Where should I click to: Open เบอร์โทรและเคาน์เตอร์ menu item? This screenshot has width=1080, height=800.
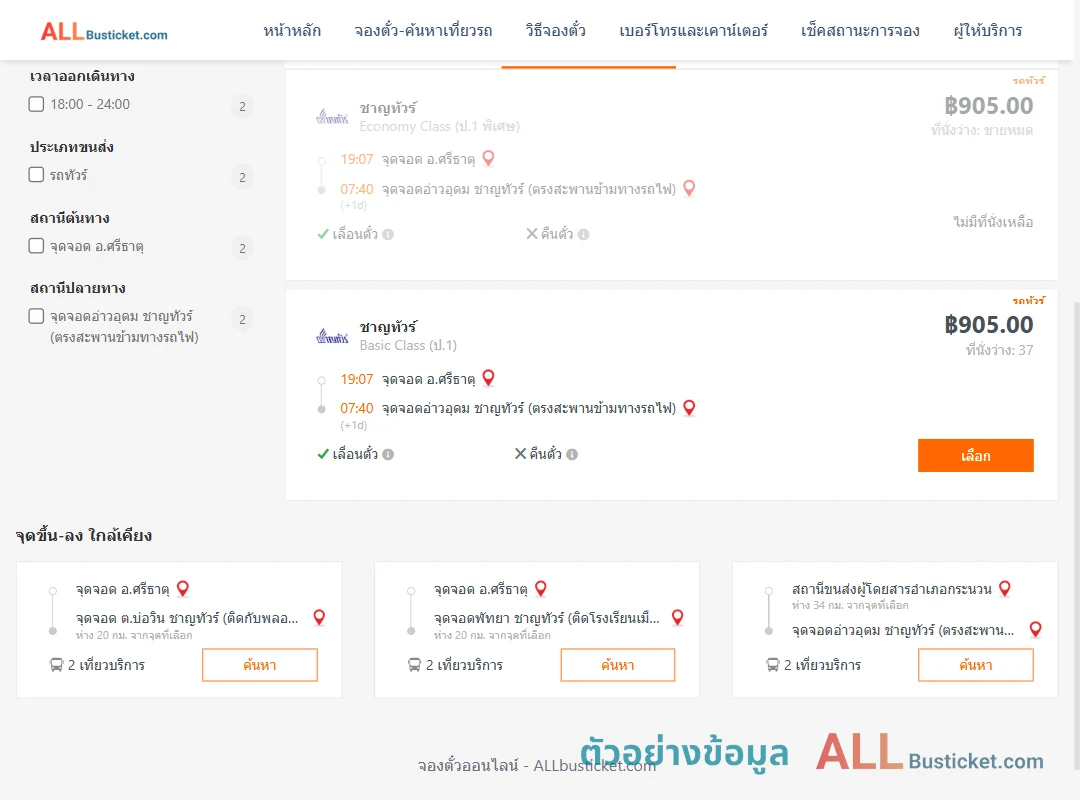[x=694, y=31]
